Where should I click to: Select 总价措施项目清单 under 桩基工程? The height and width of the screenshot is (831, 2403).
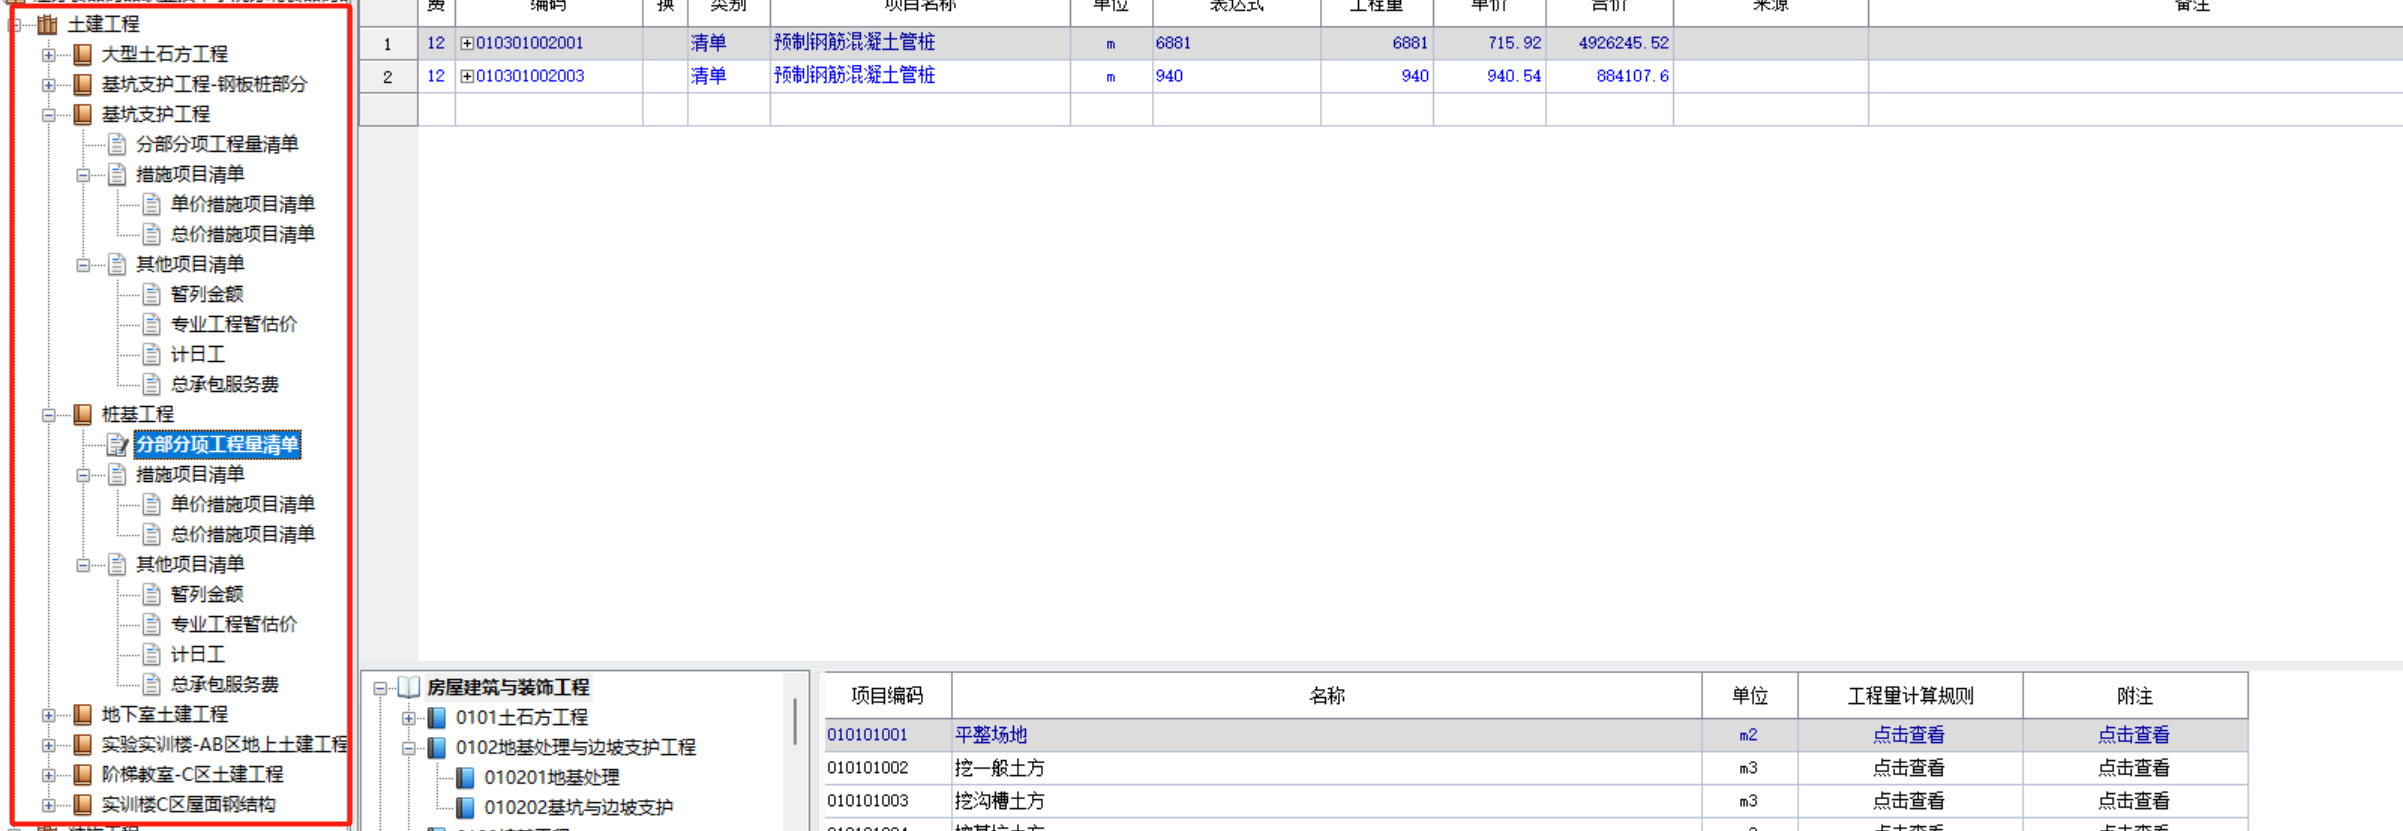click(x=243, y=534)
